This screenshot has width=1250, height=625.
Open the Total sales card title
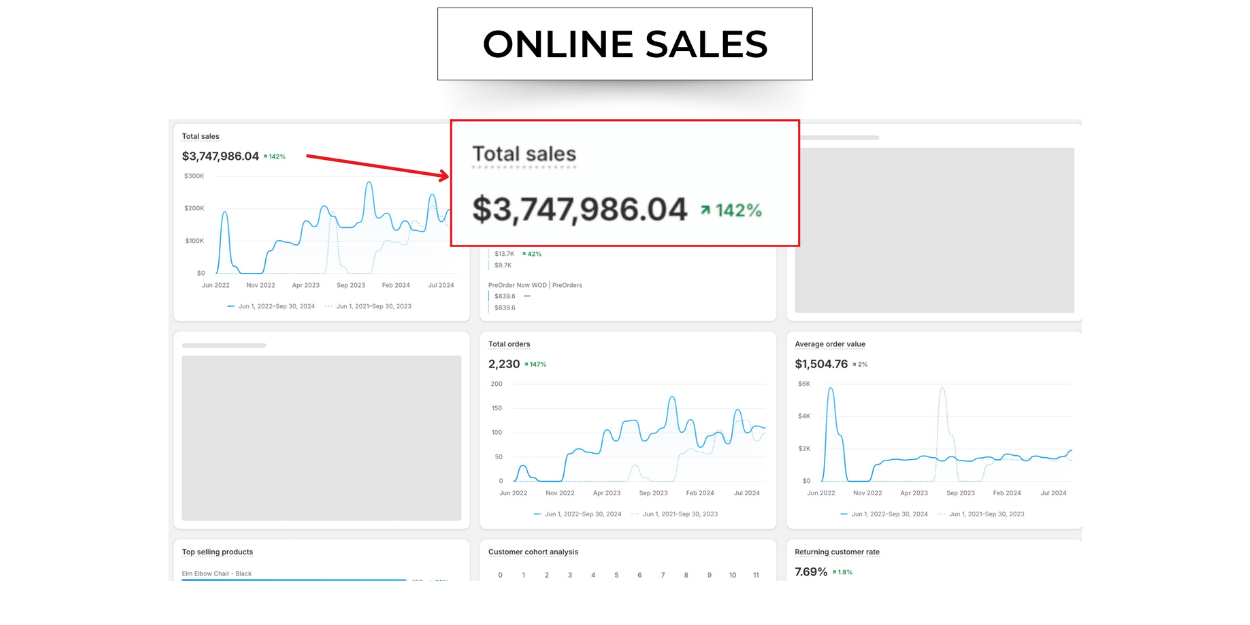click(x=200, y=136)
